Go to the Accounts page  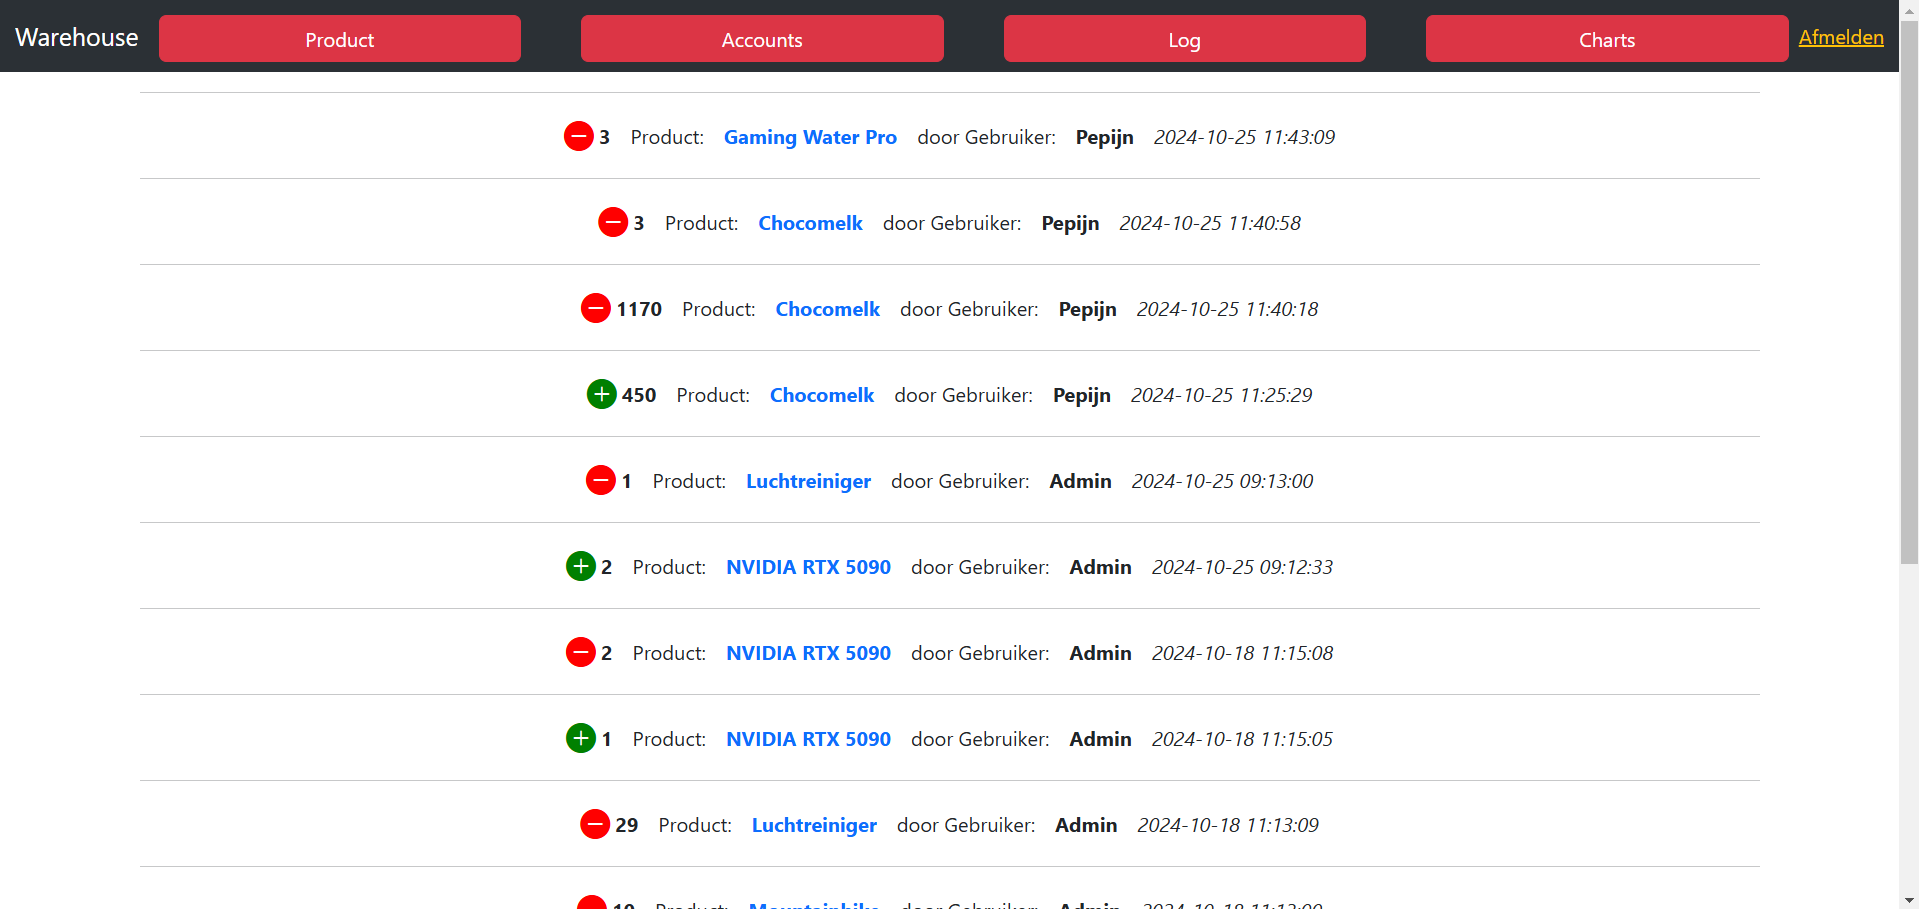click(761, 39)
